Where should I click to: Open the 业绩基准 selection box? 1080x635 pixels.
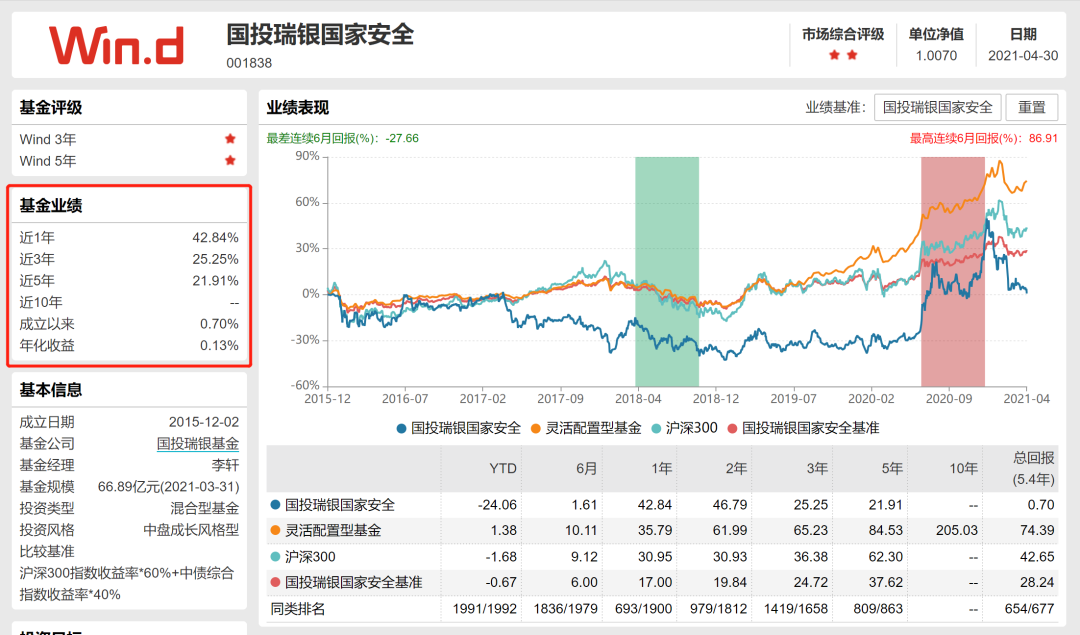[937, 107]
